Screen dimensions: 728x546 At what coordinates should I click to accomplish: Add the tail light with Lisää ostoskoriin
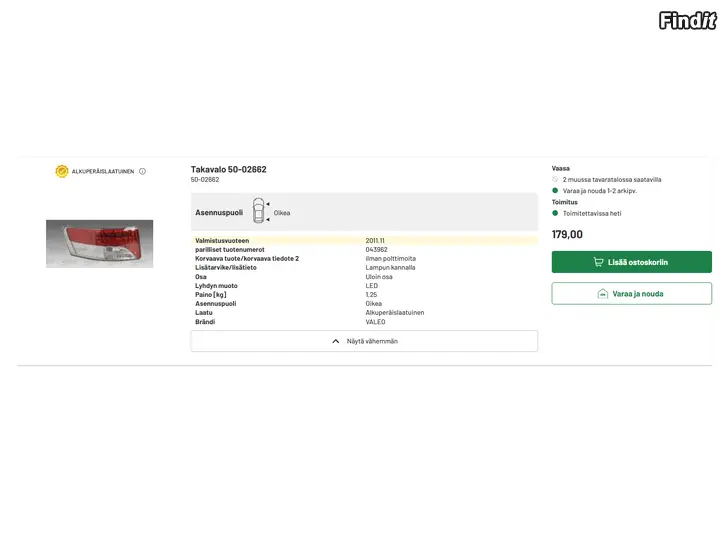(x=631, y=262)
